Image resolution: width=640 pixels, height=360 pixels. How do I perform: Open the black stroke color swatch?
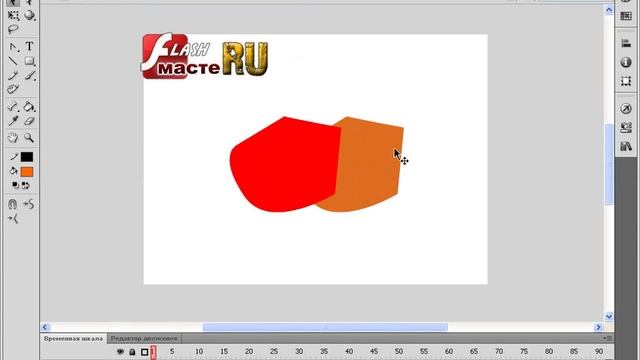coord(27,157)
